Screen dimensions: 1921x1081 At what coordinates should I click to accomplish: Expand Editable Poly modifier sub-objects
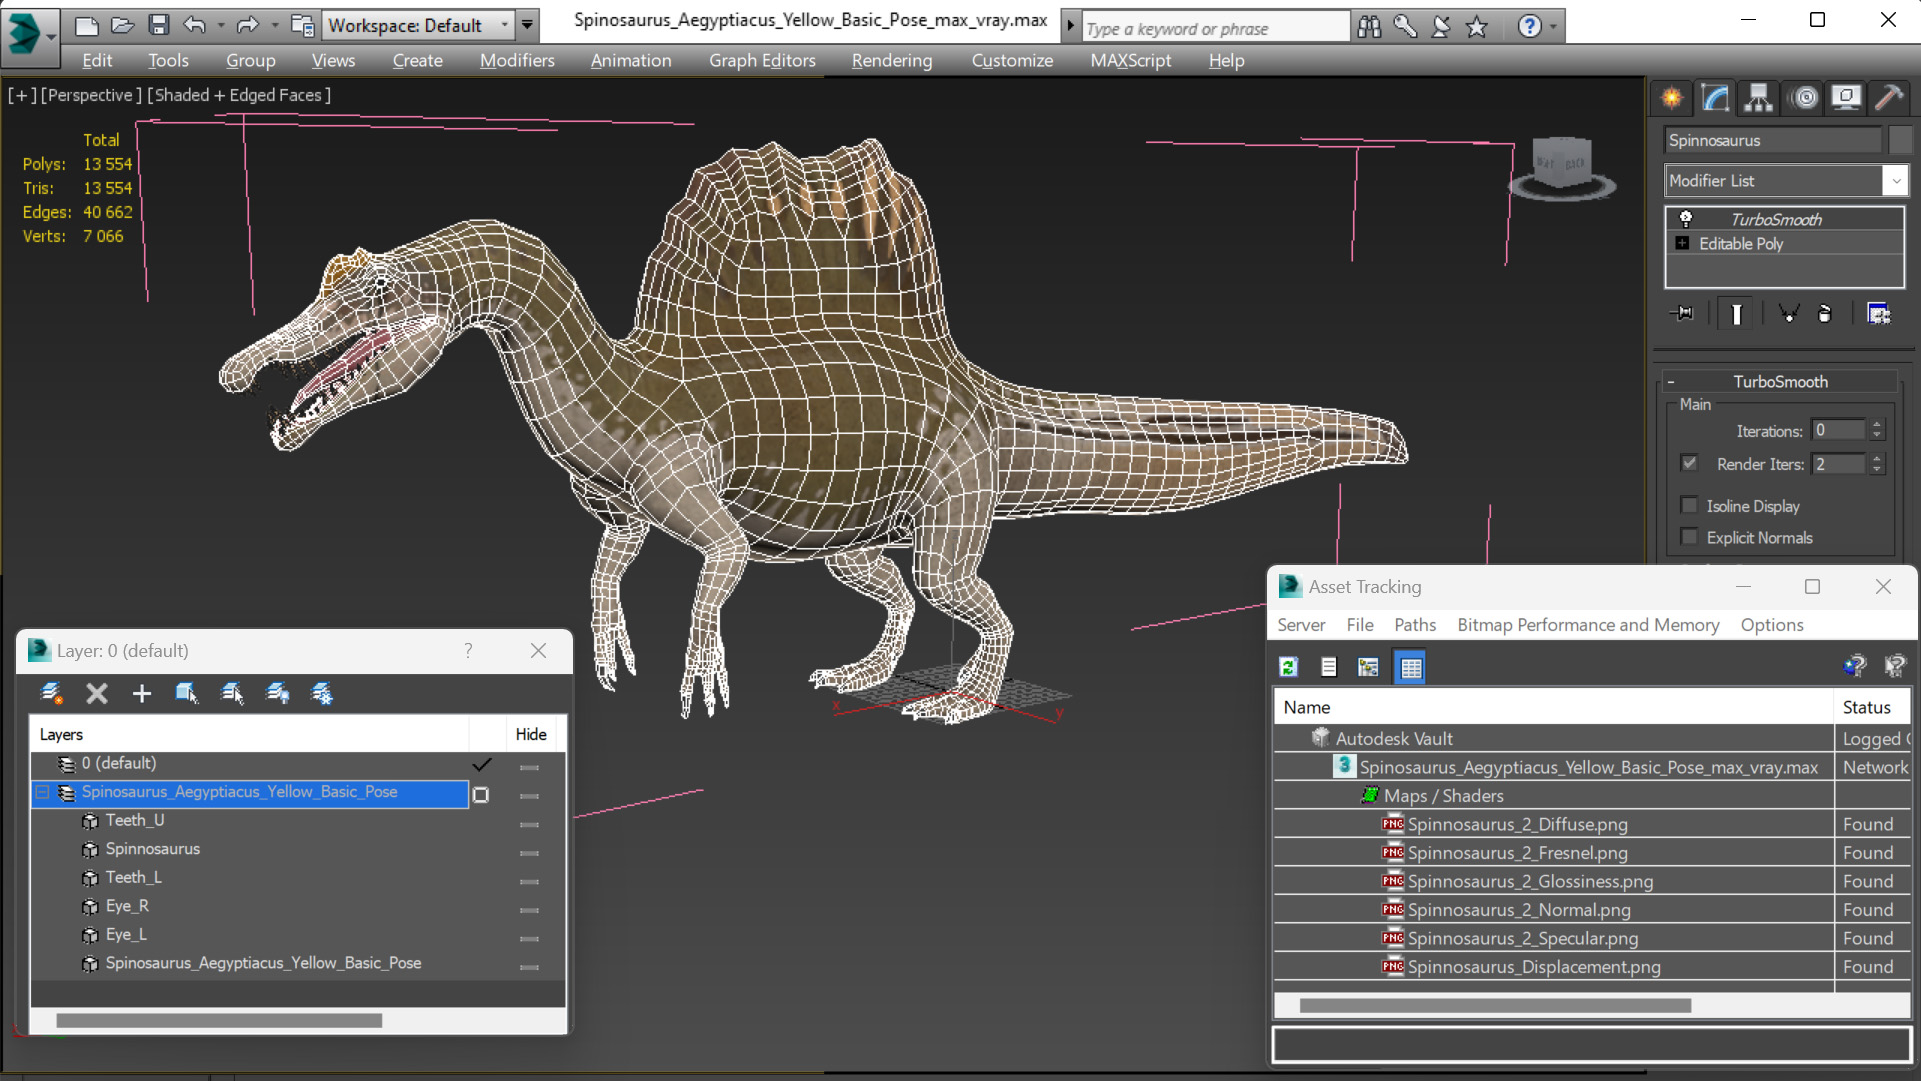1682,243
